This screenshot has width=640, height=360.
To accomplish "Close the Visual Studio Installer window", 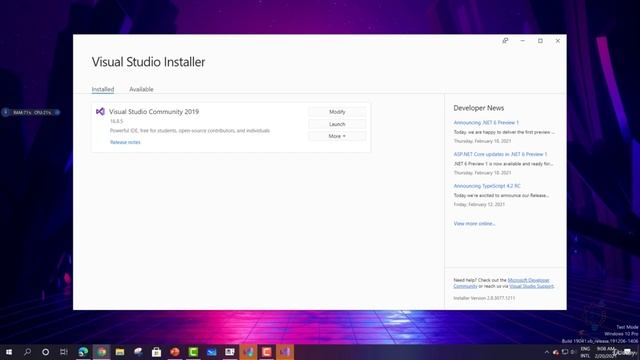I will (558, 41).
